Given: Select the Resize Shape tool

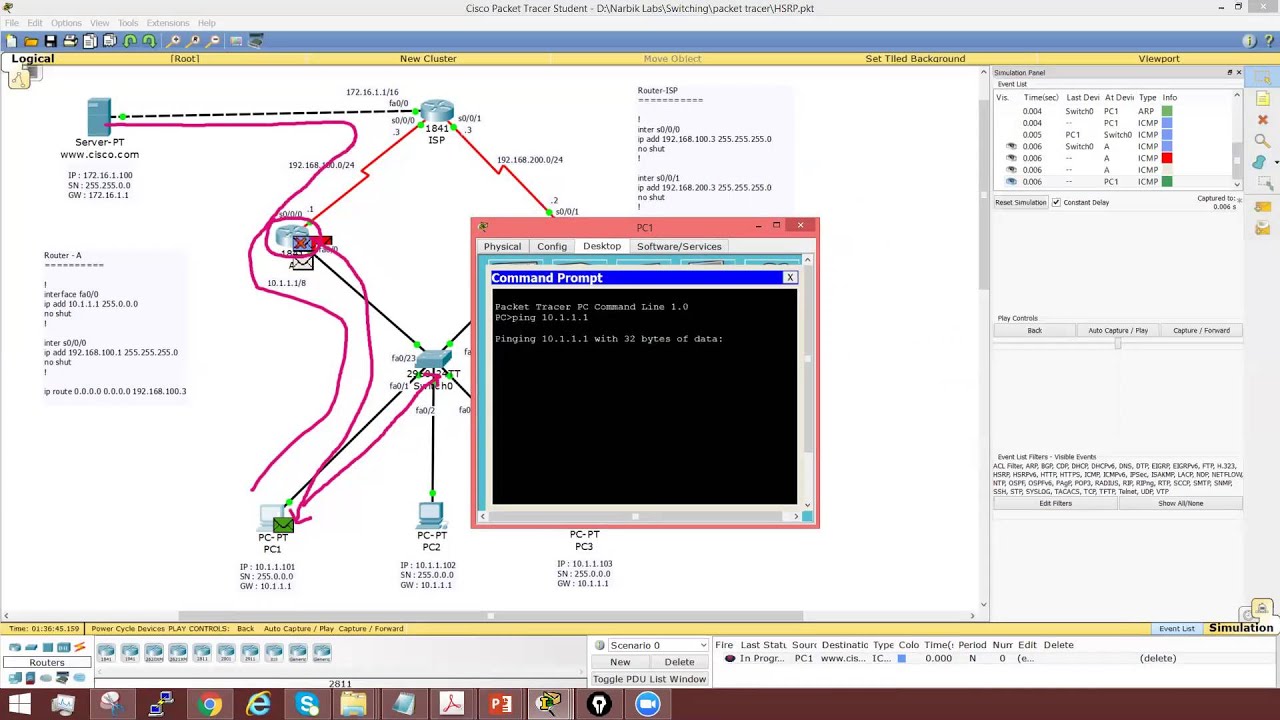Looking at the screenshot, I should tap(1263, 184).
